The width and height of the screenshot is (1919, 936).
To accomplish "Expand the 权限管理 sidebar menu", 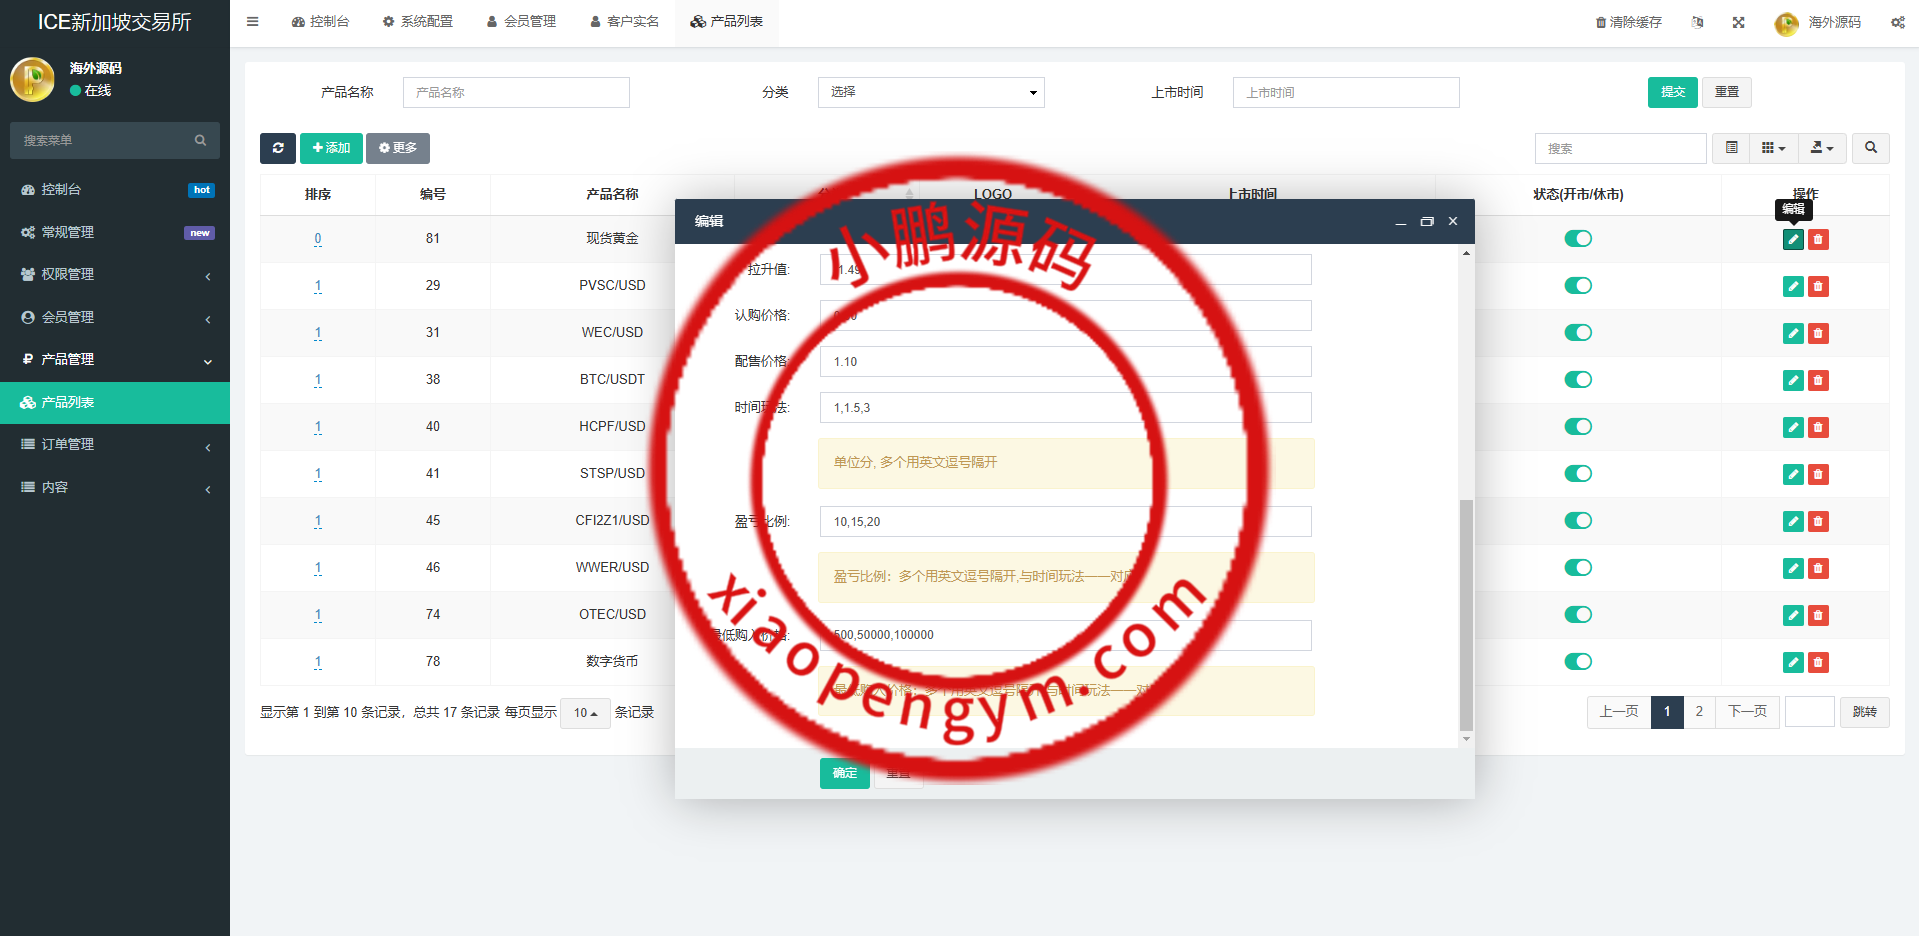I will point(115,275).
